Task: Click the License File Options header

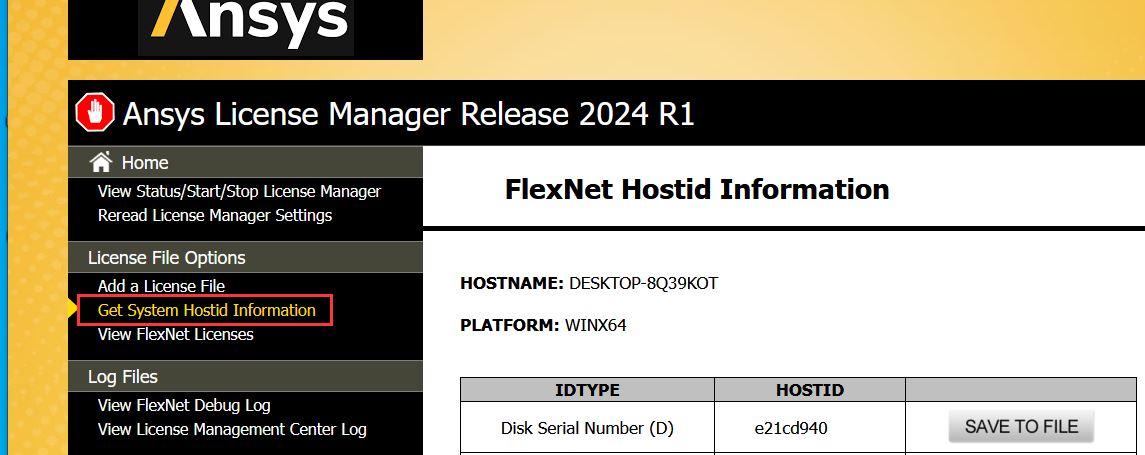Action: tap(166, 257)
